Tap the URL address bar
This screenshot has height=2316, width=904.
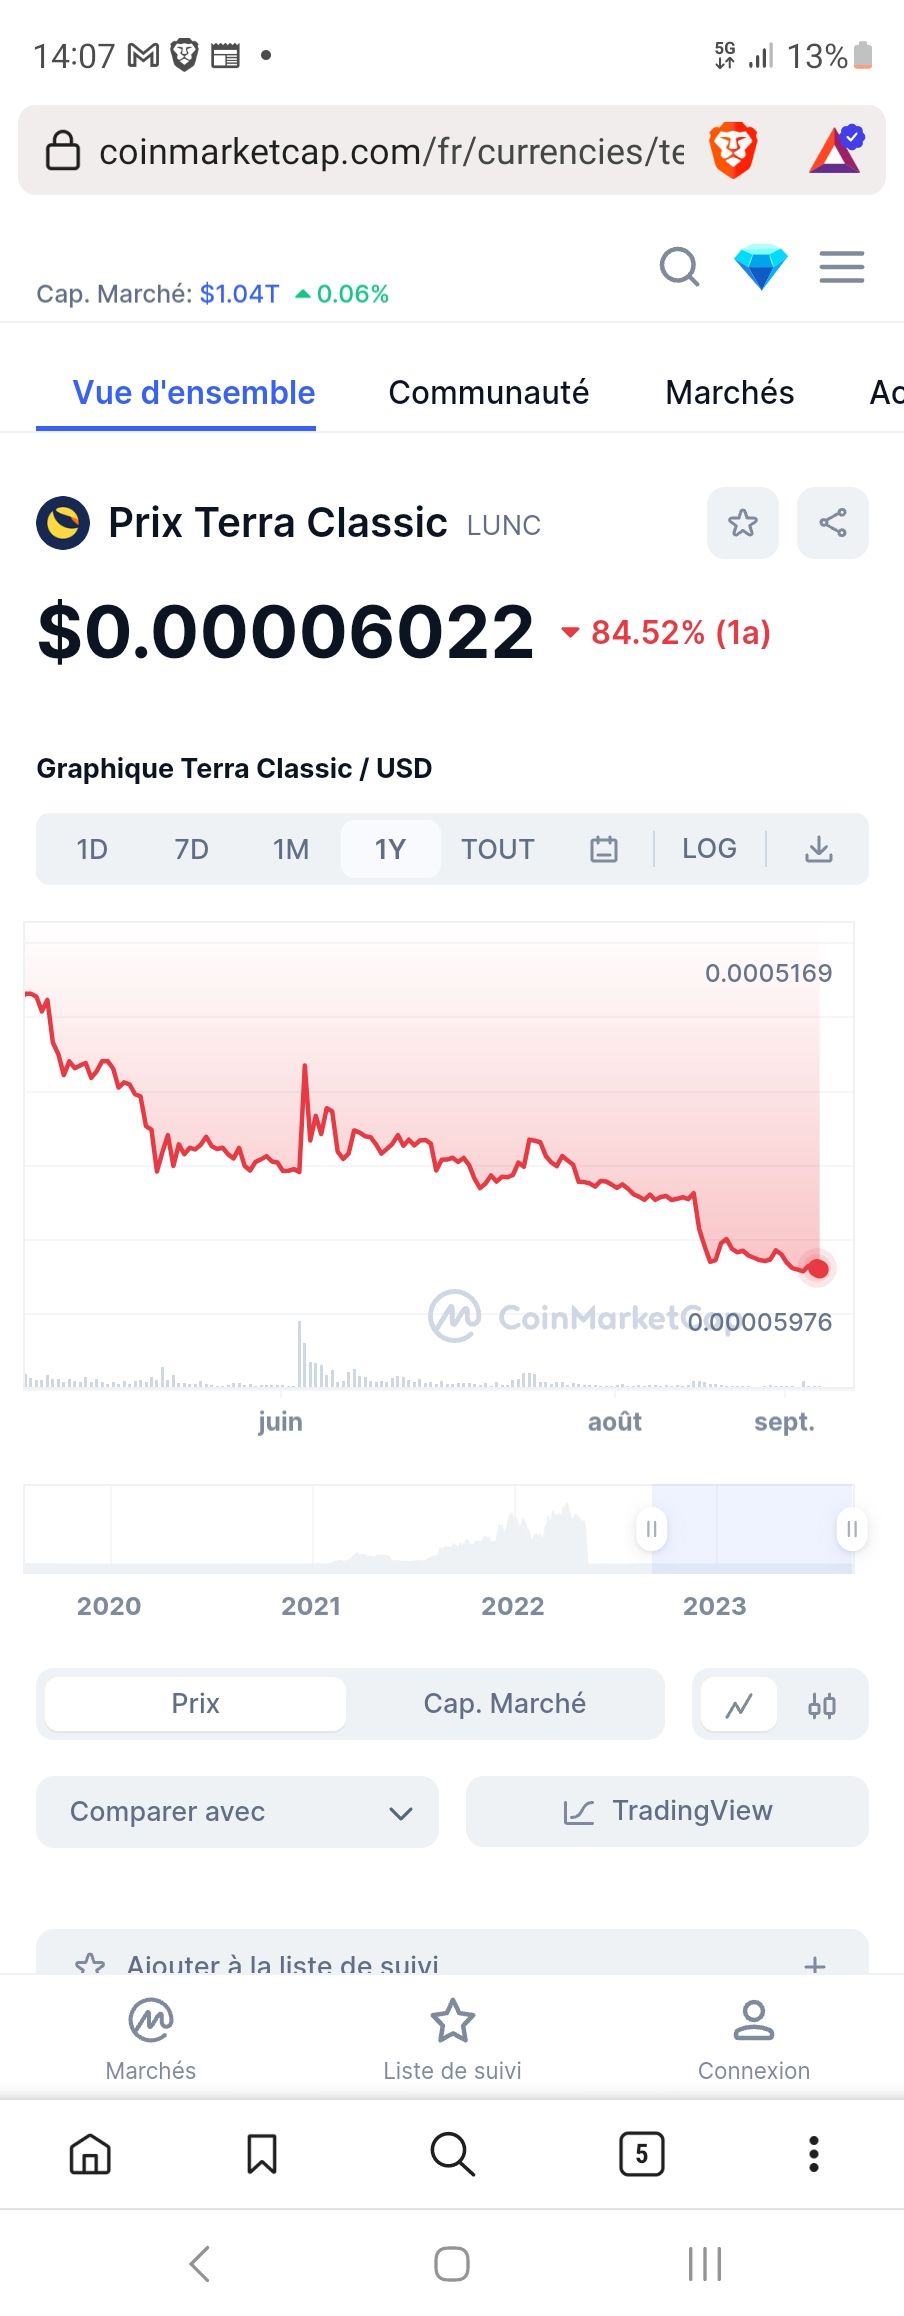(x=392, y=151)
